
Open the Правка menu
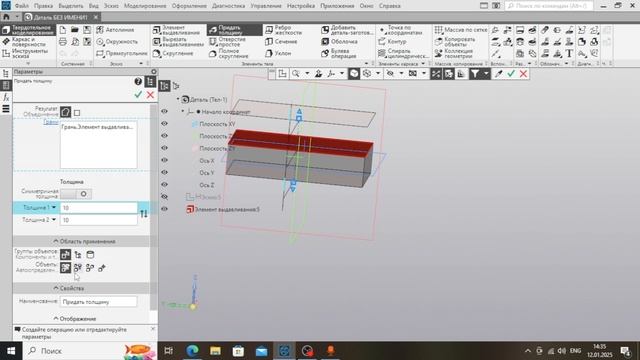(43, 6)
